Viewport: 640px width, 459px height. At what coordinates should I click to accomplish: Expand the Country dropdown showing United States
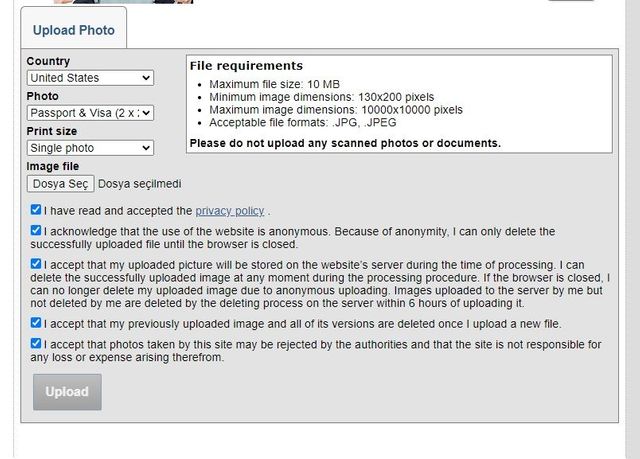pos(90,78)
